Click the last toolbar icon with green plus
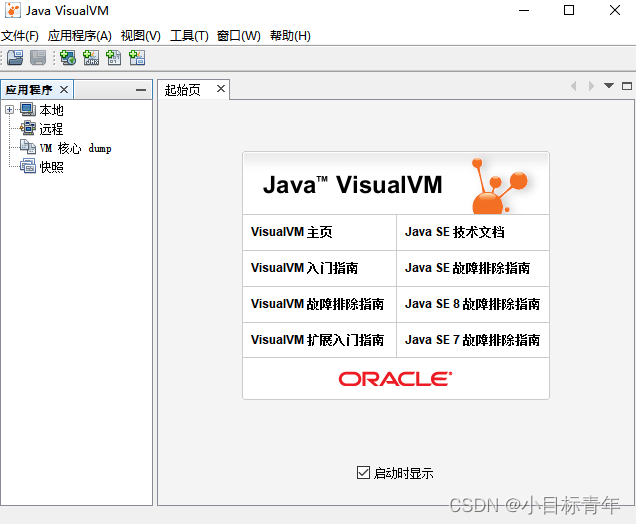 coord(137,58)
